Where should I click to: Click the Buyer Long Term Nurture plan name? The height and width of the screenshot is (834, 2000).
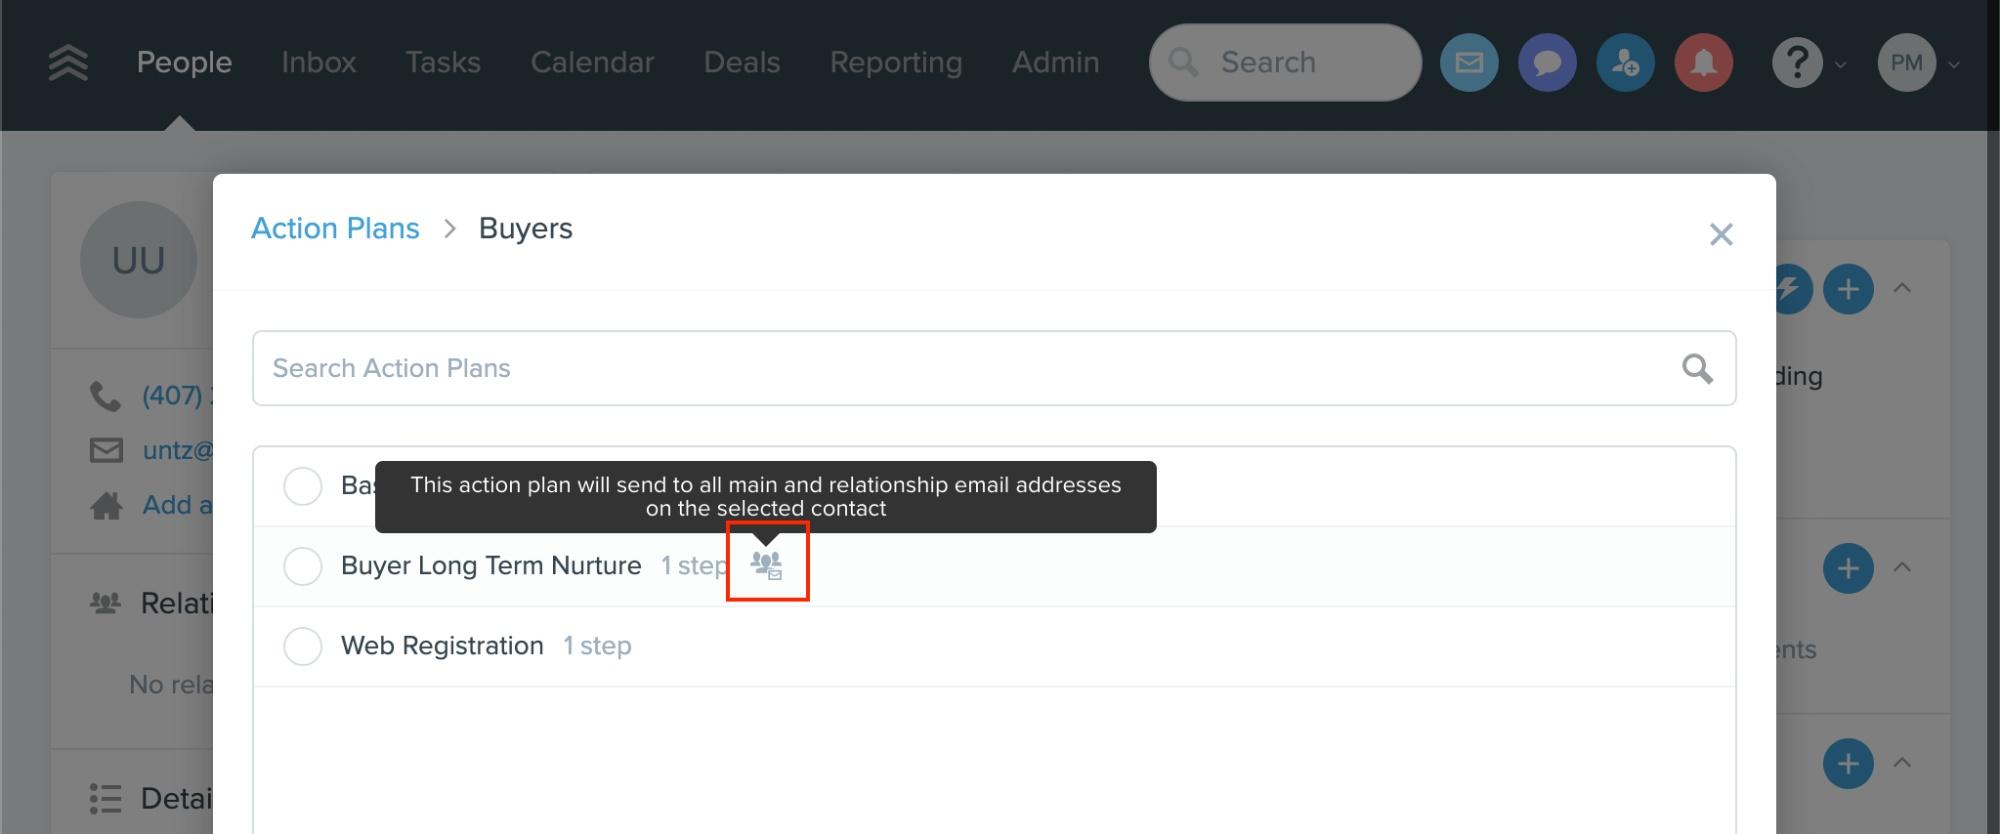491,566
